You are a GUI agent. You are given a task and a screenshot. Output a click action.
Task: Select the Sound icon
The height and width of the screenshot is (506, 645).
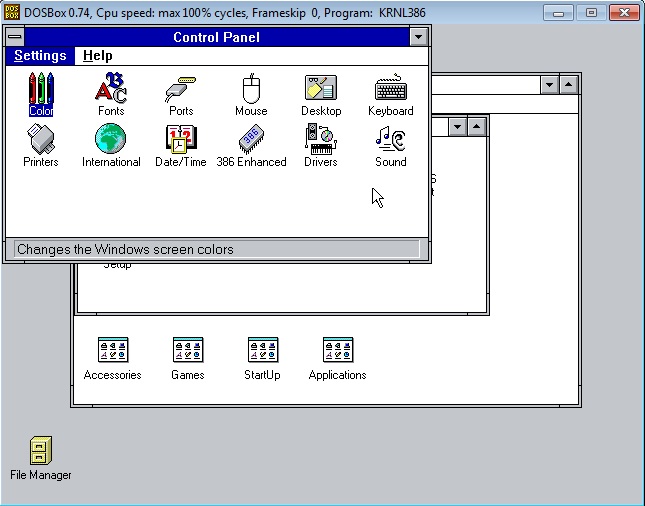pos(391,145)
